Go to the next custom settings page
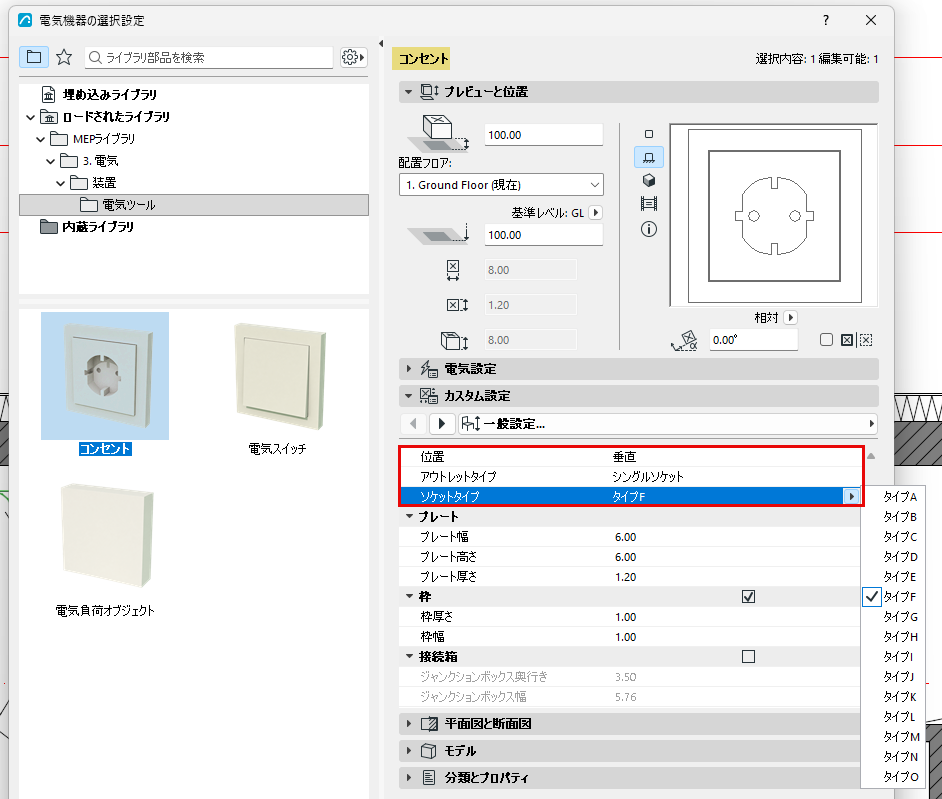Image resolution: width=942 pixels, height=799 pixels. [442, 424]
